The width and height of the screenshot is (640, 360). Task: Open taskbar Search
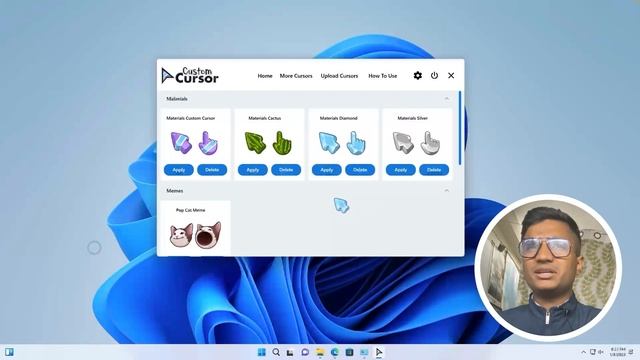click(276, 352)
